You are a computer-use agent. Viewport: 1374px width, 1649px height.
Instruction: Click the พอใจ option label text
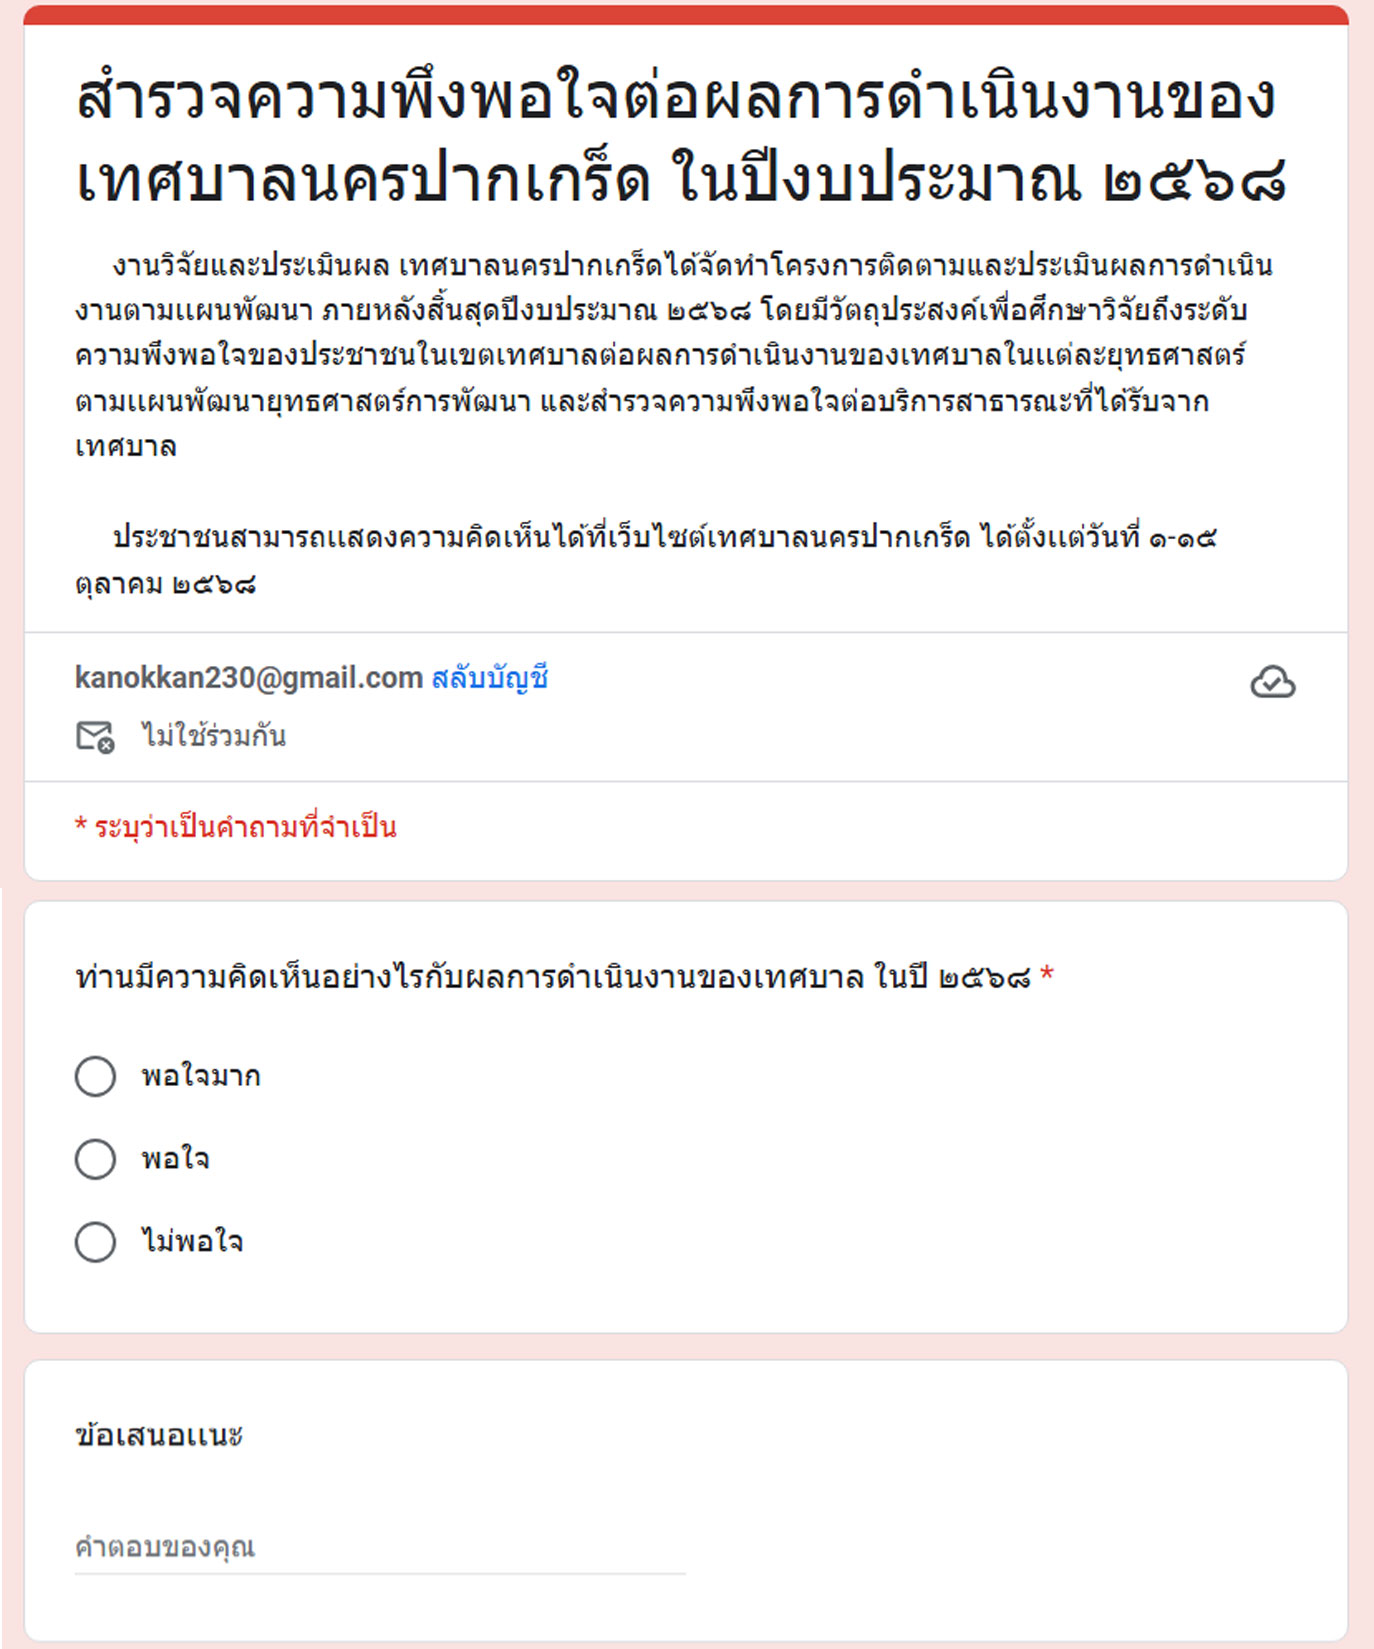pos(176,1160)
